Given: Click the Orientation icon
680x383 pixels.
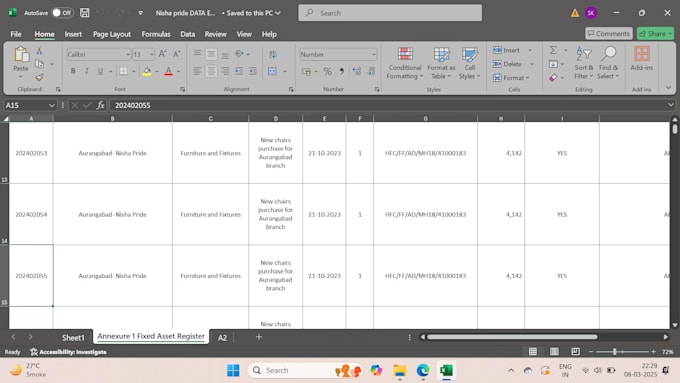Looking at the screenshot, I should [239, 54].
